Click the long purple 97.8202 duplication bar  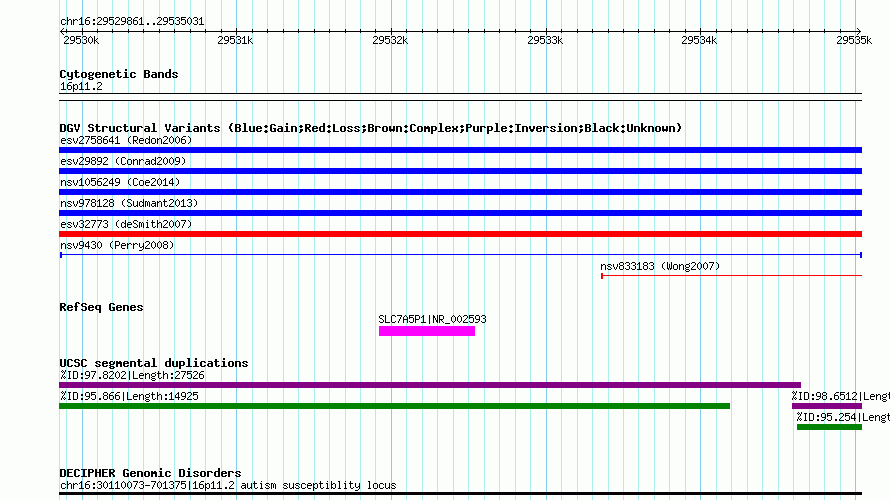[430, 385]
